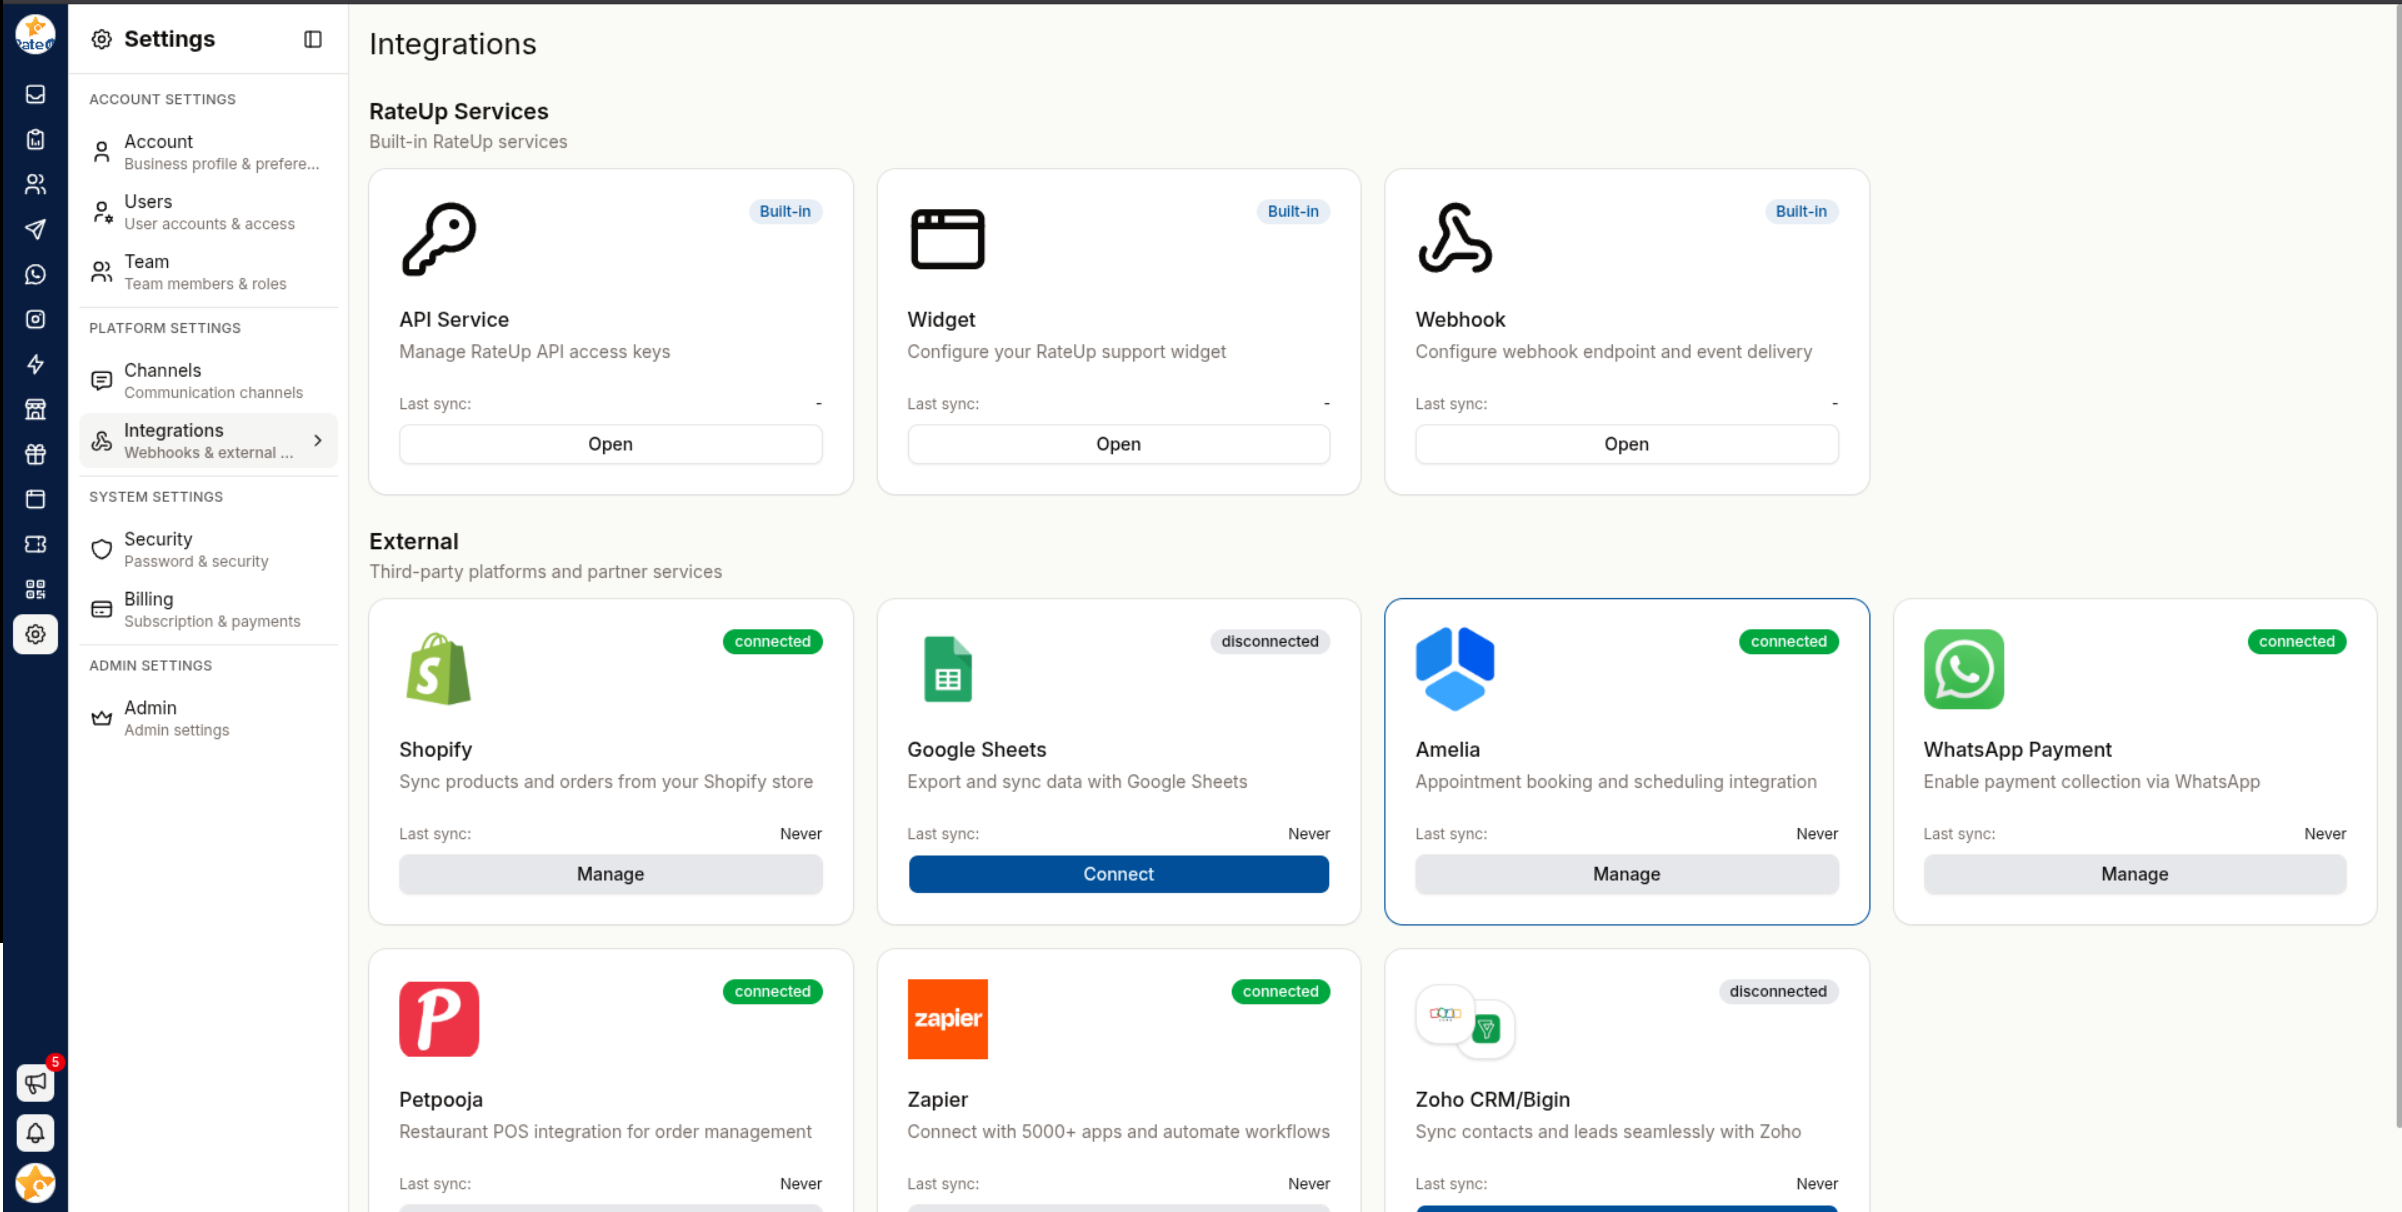Manage the WhatsApp Payment integration
Image resolution: width=2402 pixels, height=1212 pixels.
pos(2134,874)
